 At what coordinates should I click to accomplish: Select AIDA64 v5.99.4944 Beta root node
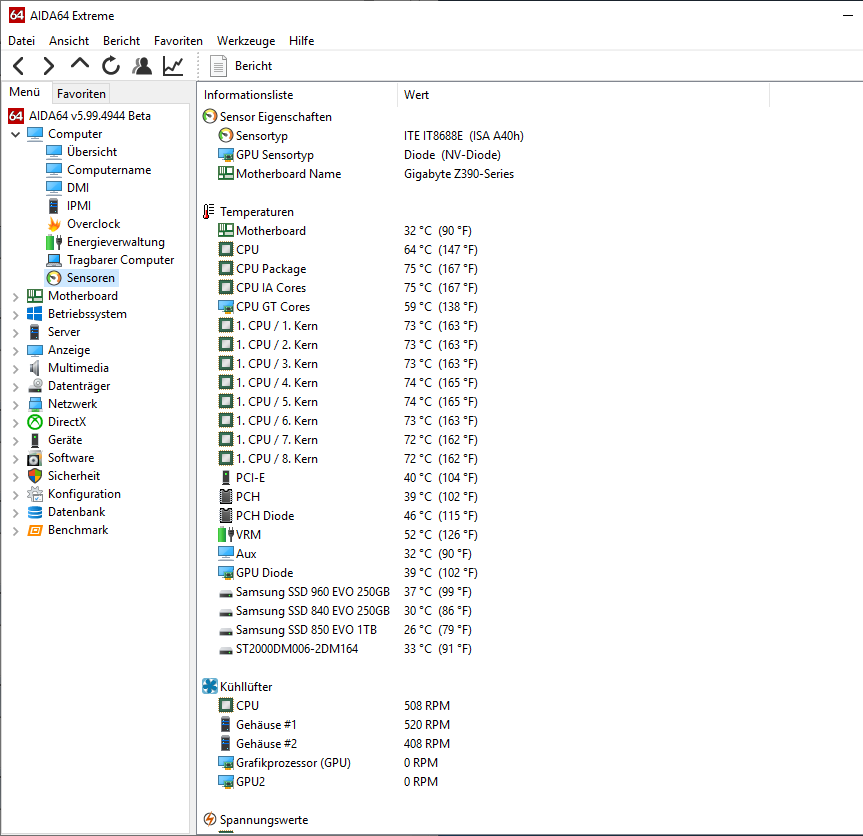(79, 116)
